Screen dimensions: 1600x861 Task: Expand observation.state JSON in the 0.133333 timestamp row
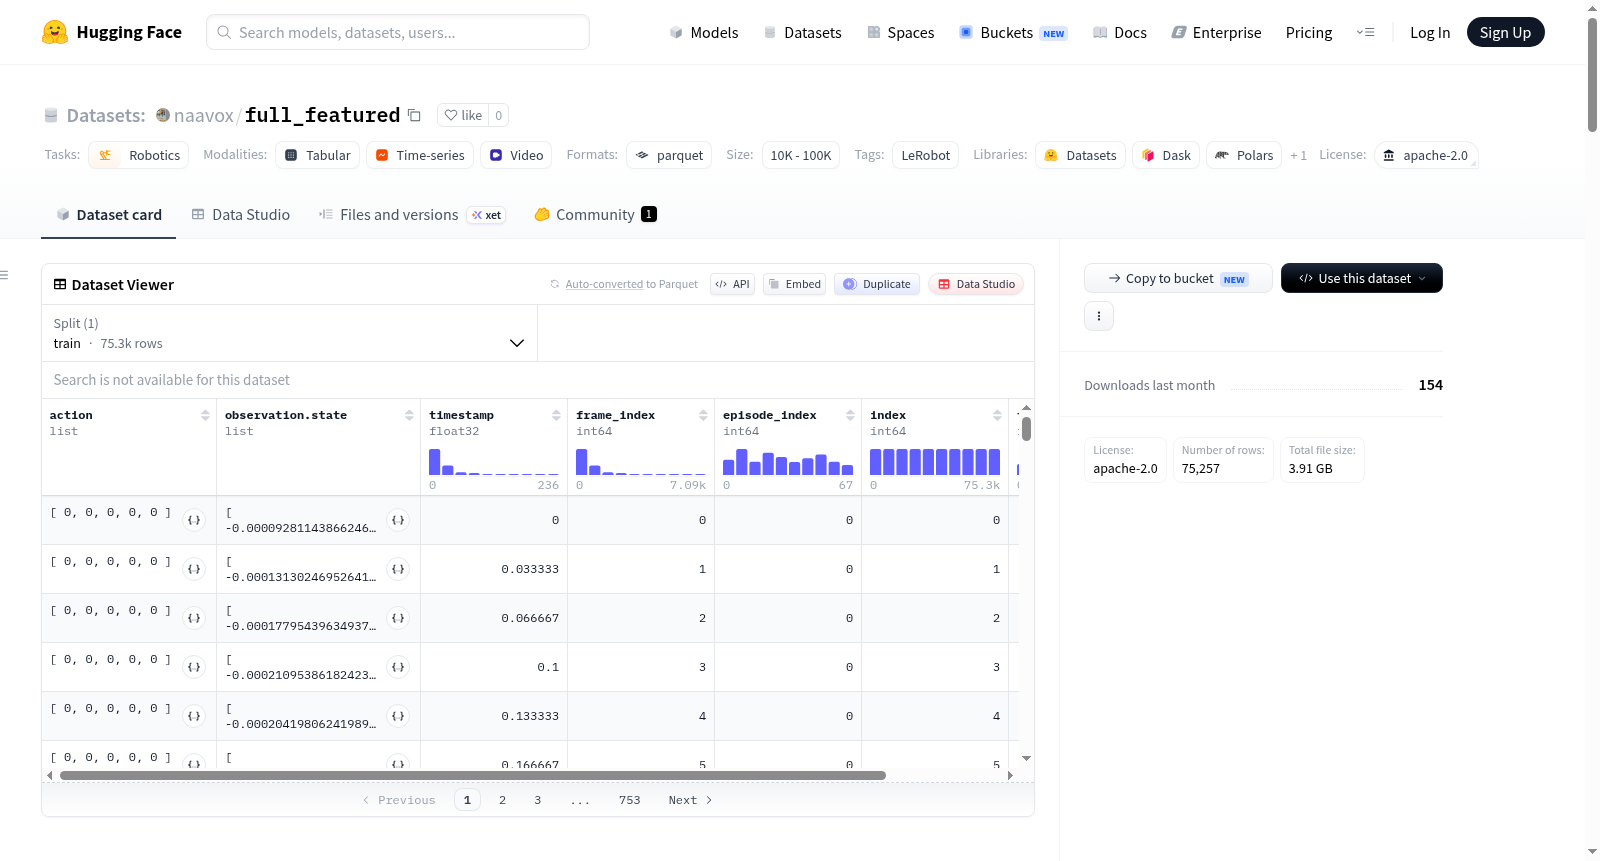click(398, 716)
